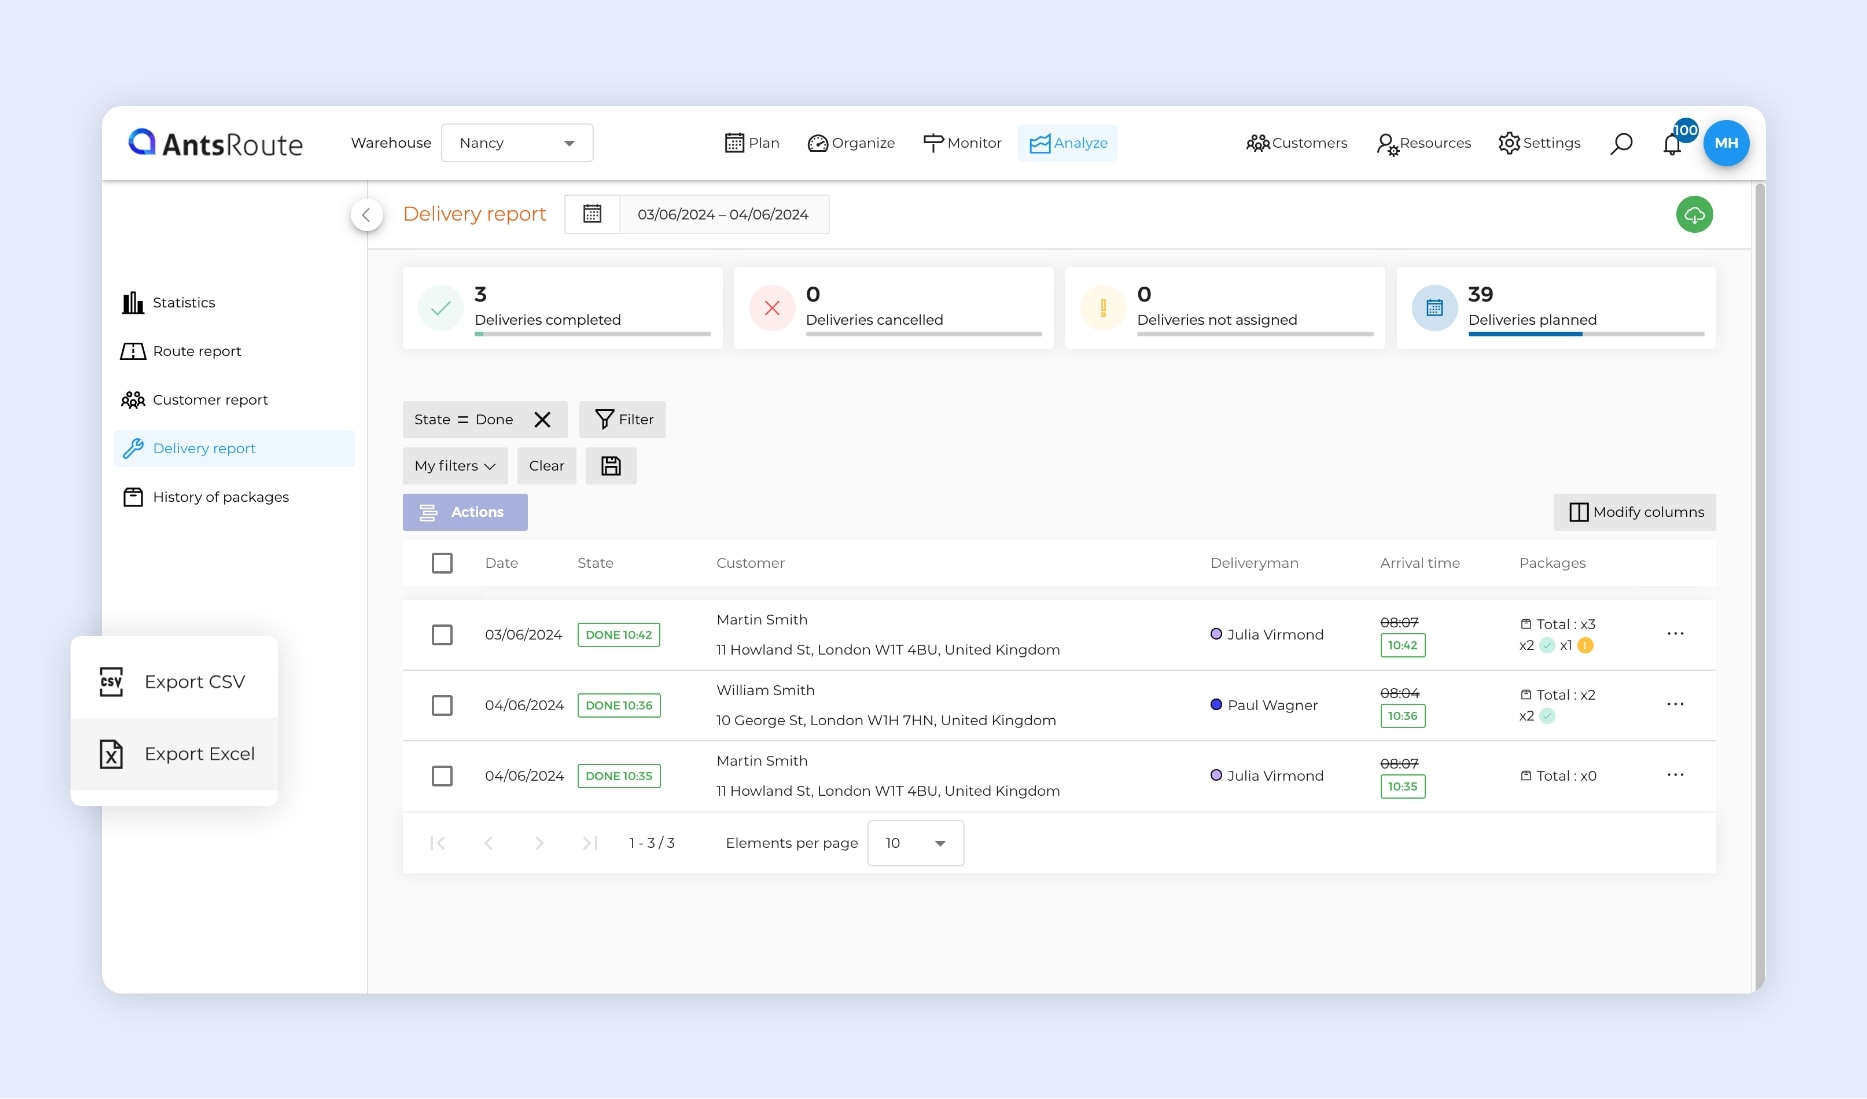1867x1099 pixels.
Task: Click the green cloud download icon
Action: pos(1694,215)
